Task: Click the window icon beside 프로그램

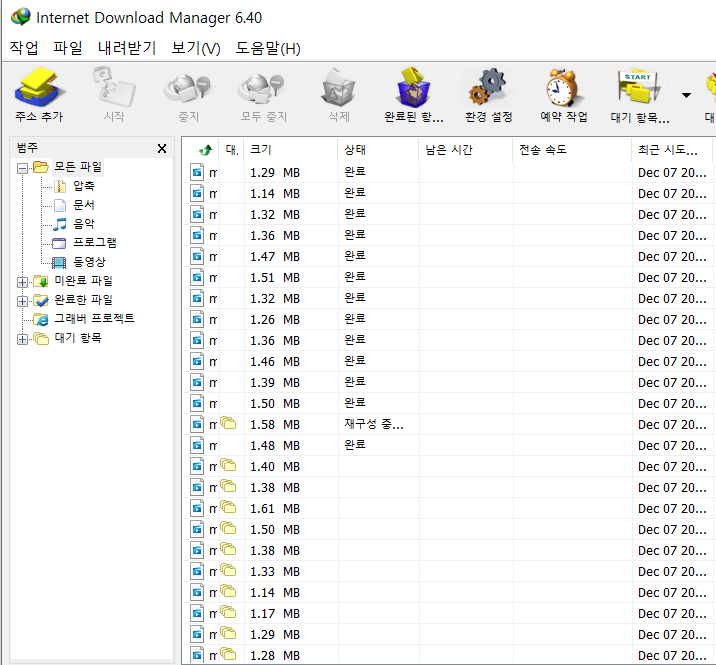Action: point(59,243)
